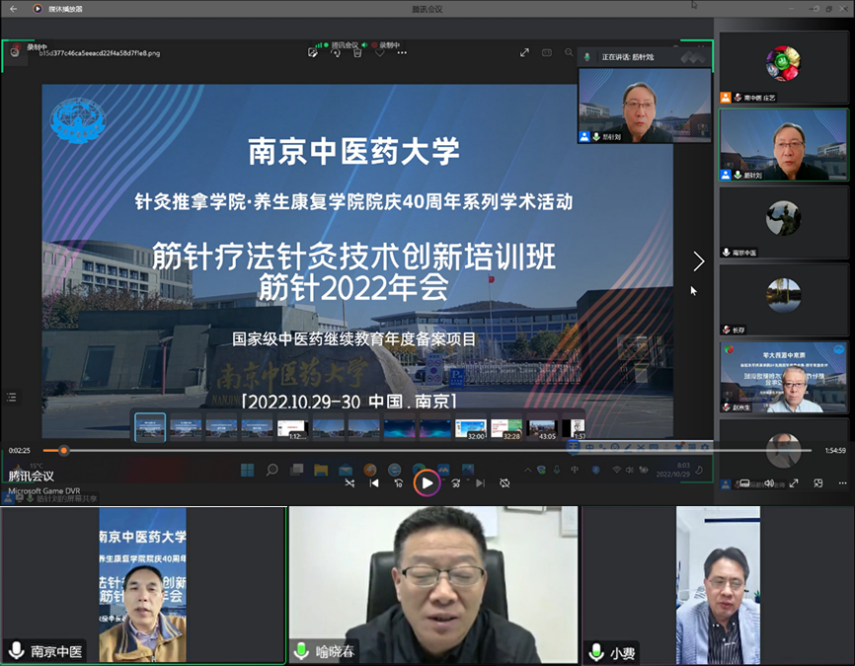Delete the image with the trash icon
The height and width of the screenshot is (666, 855).
tap(357, 53)
